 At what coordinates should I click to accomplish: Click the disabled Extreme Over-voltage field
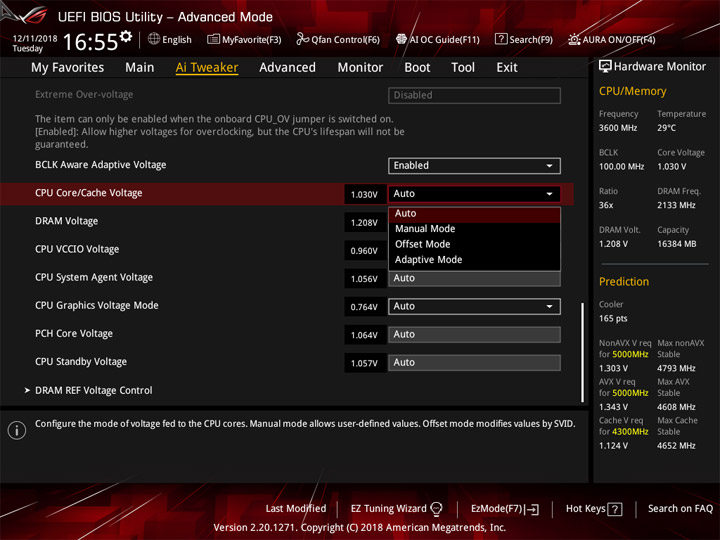click(x=474, y=96)
